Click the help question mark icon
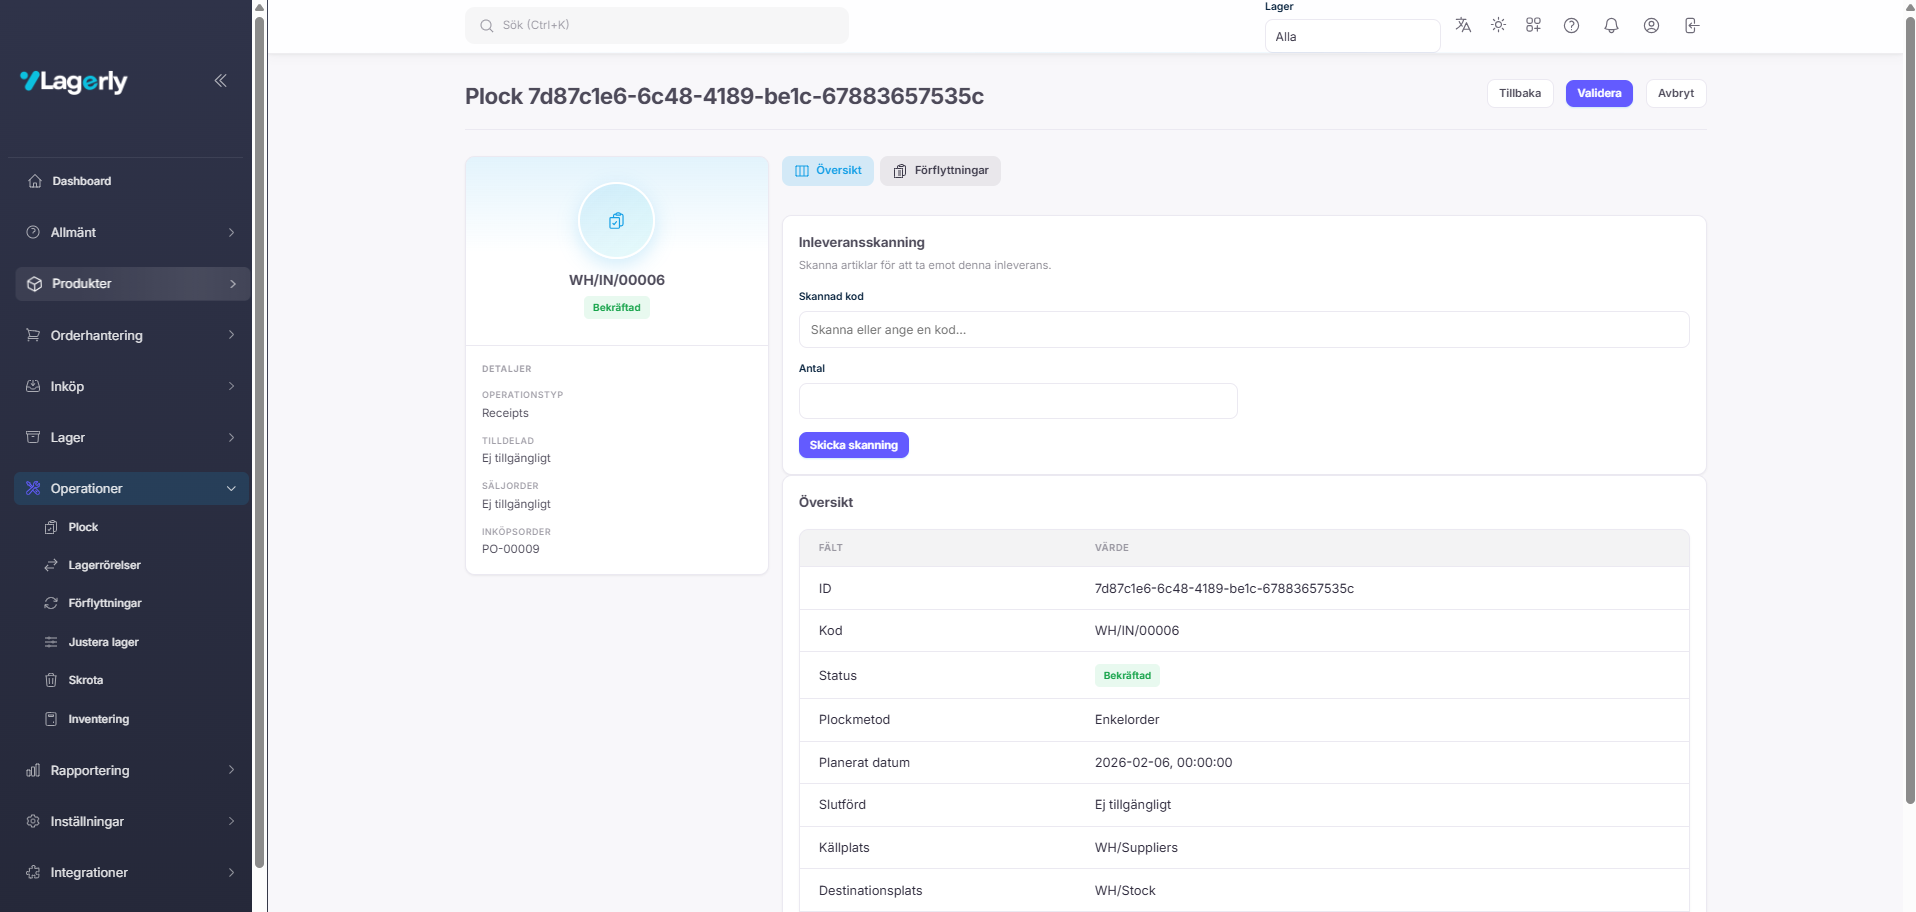This screenshot has width=1916, height=912. coord(1570,25)
